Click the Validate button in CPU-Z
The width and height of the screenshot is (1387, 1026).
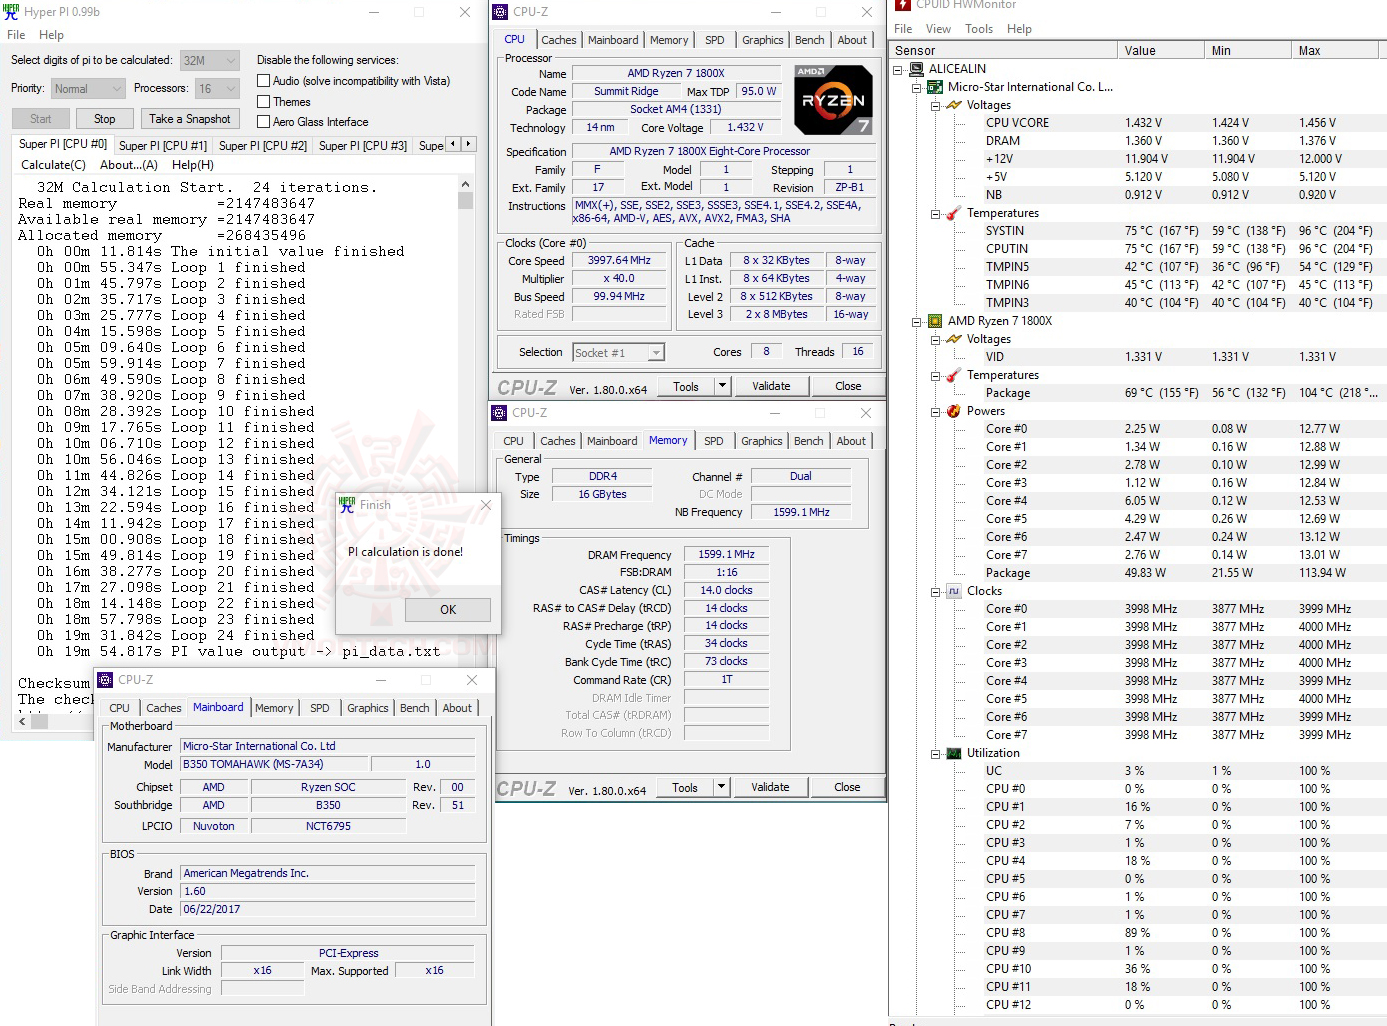pos(771,385)
